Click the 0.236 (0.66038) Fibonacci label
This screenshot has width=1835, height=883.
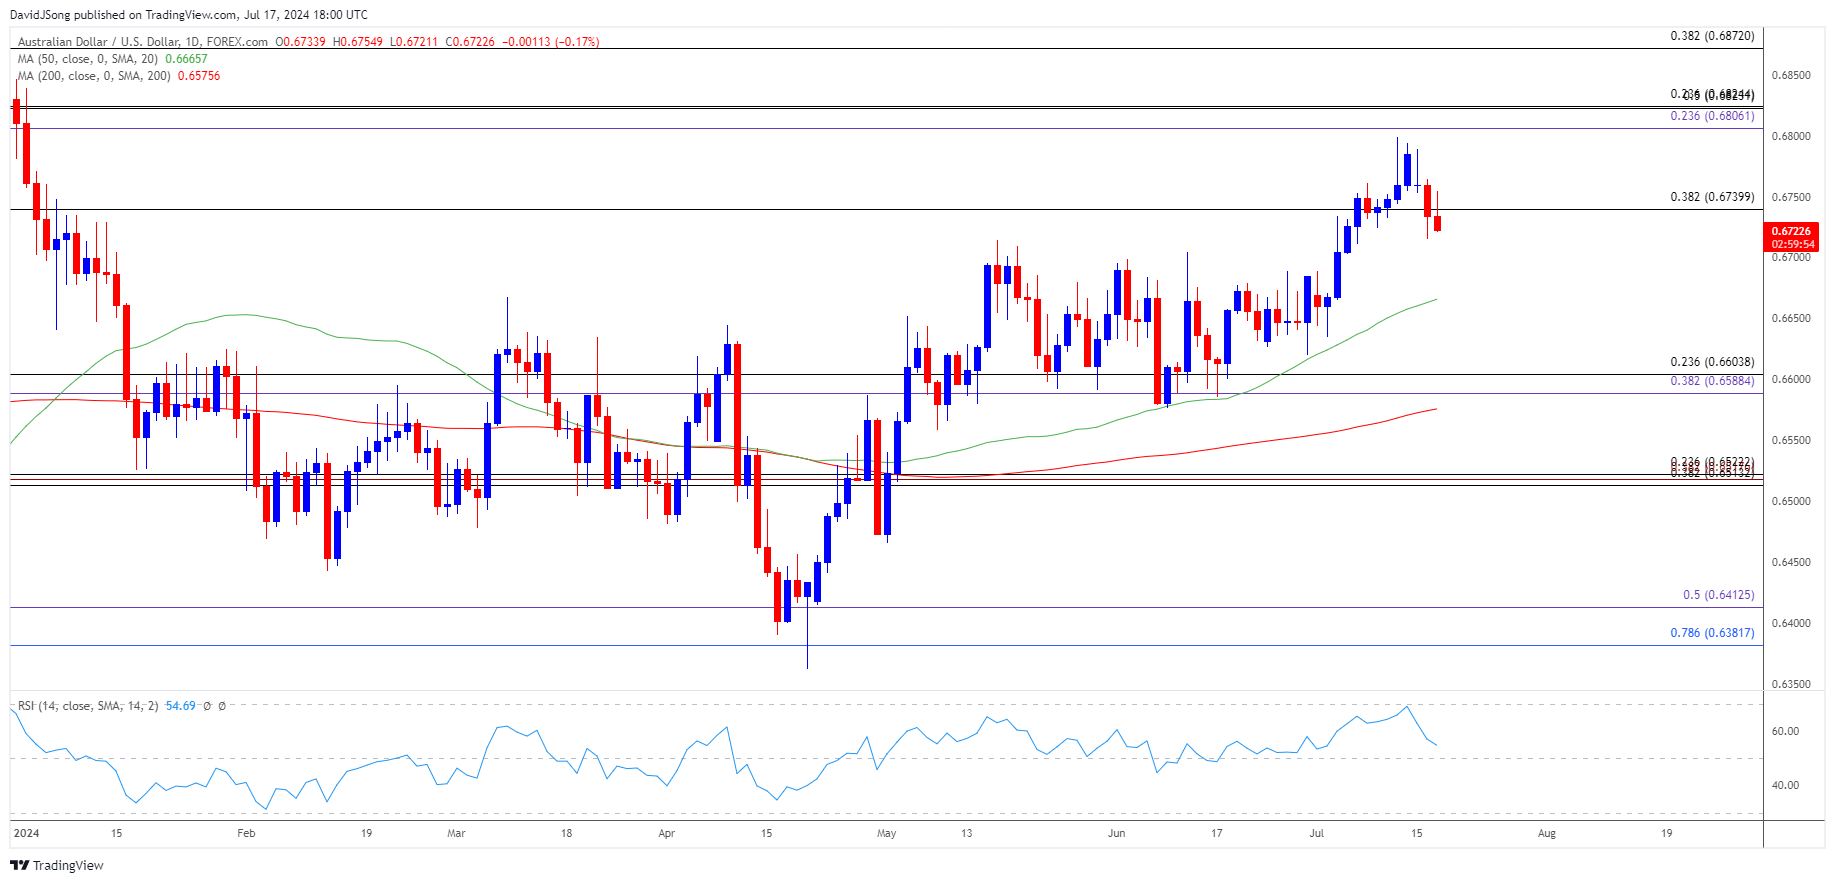coord(1712,362)
